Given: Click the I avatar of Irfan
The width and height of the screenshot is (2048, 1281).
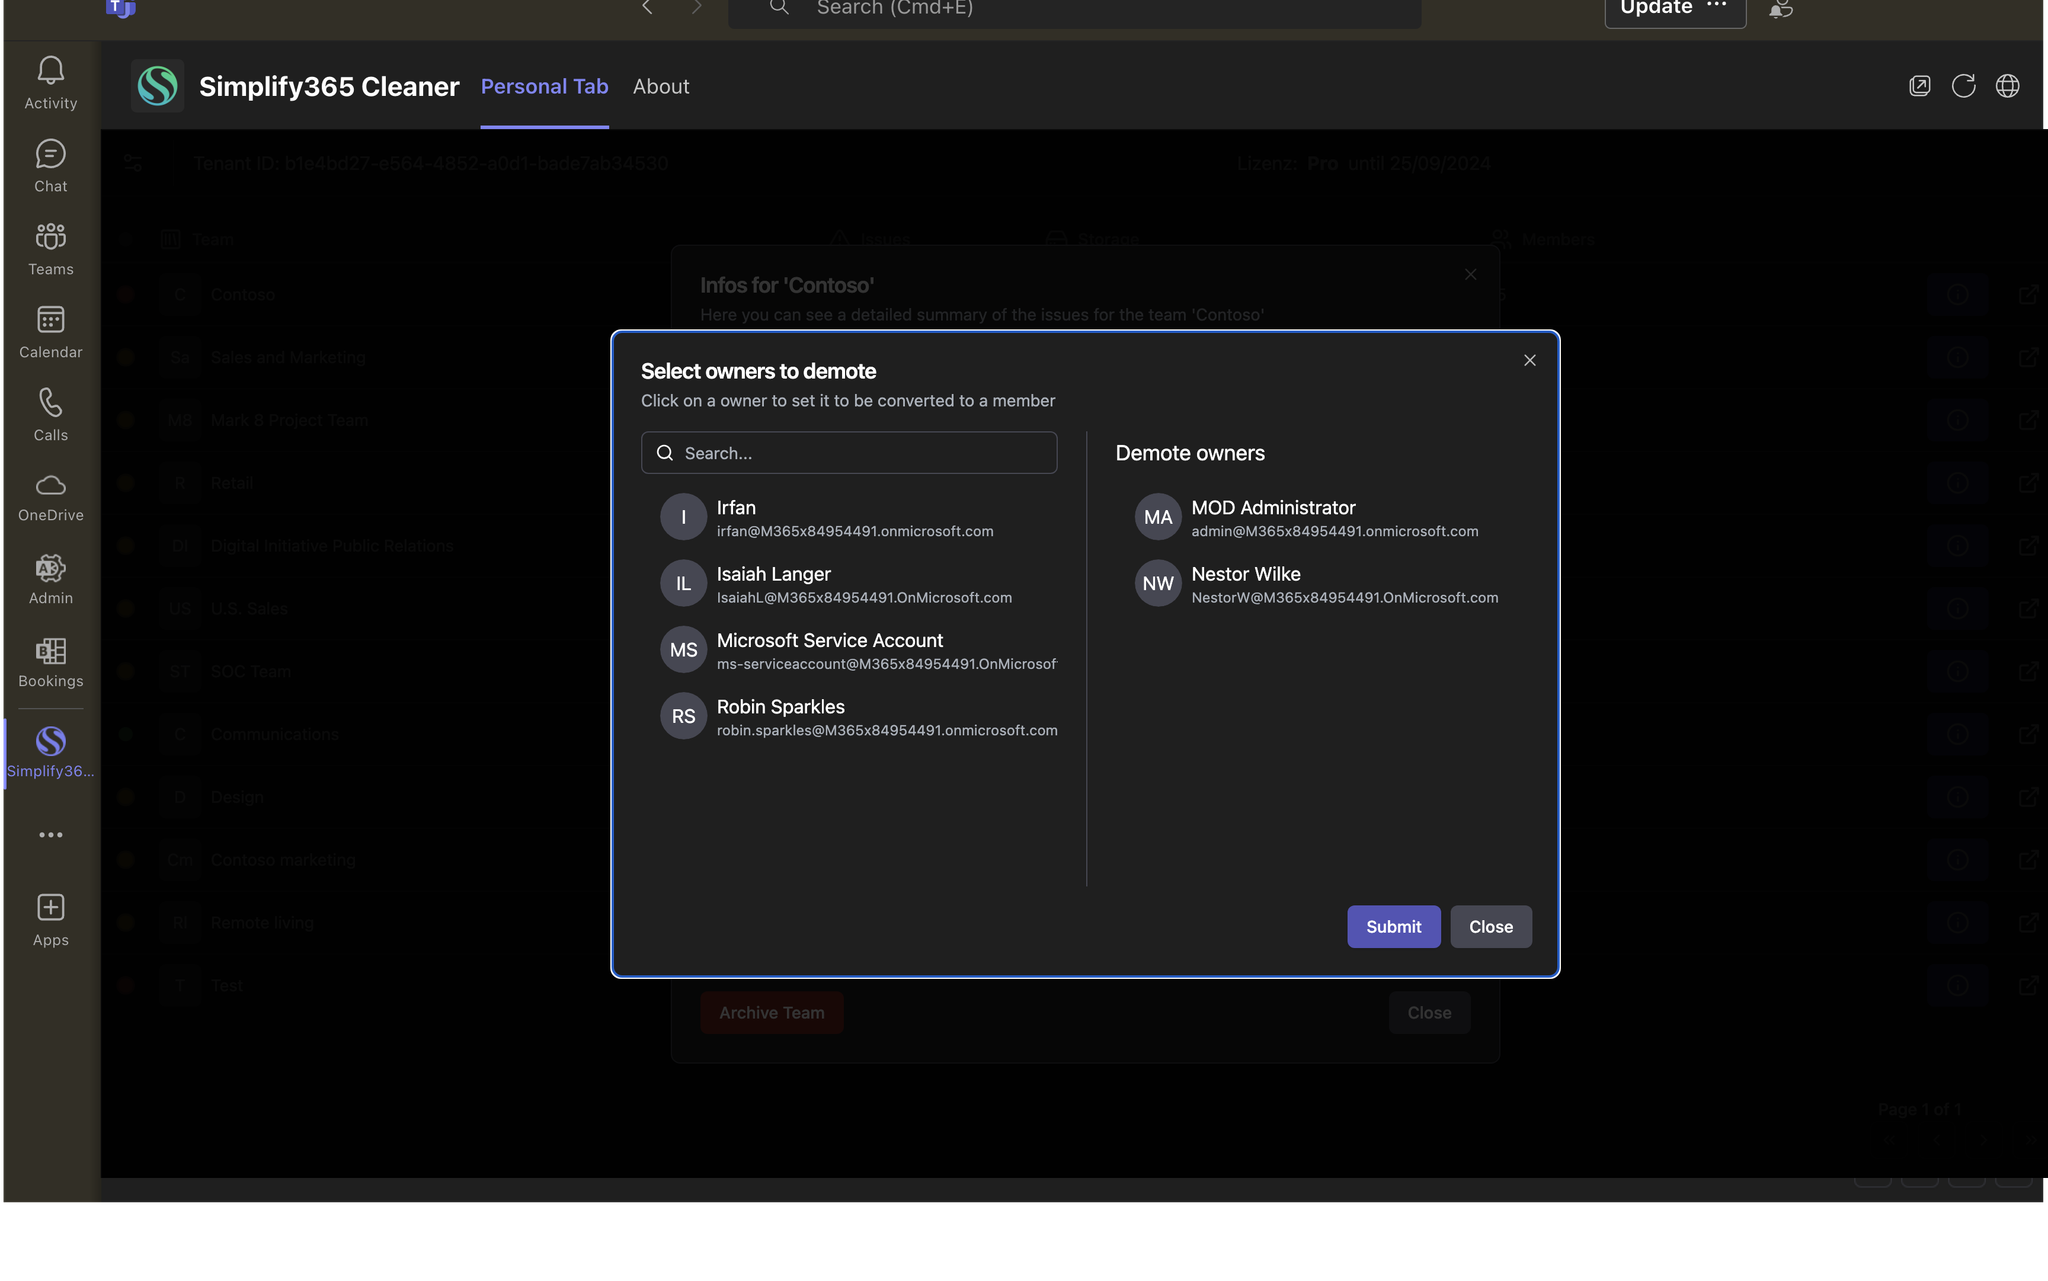Looking at the screenshot, I should pyautogui.click(x=683, y=518).
